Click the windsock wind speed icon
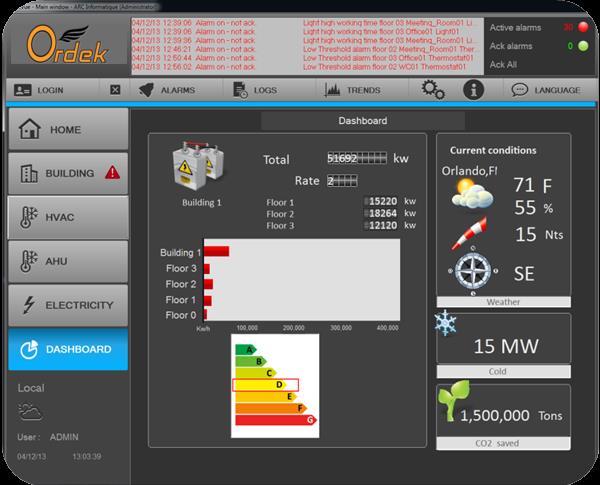This screenshot has height=485, width=600. pyautogui.click(x=470, y=232)
